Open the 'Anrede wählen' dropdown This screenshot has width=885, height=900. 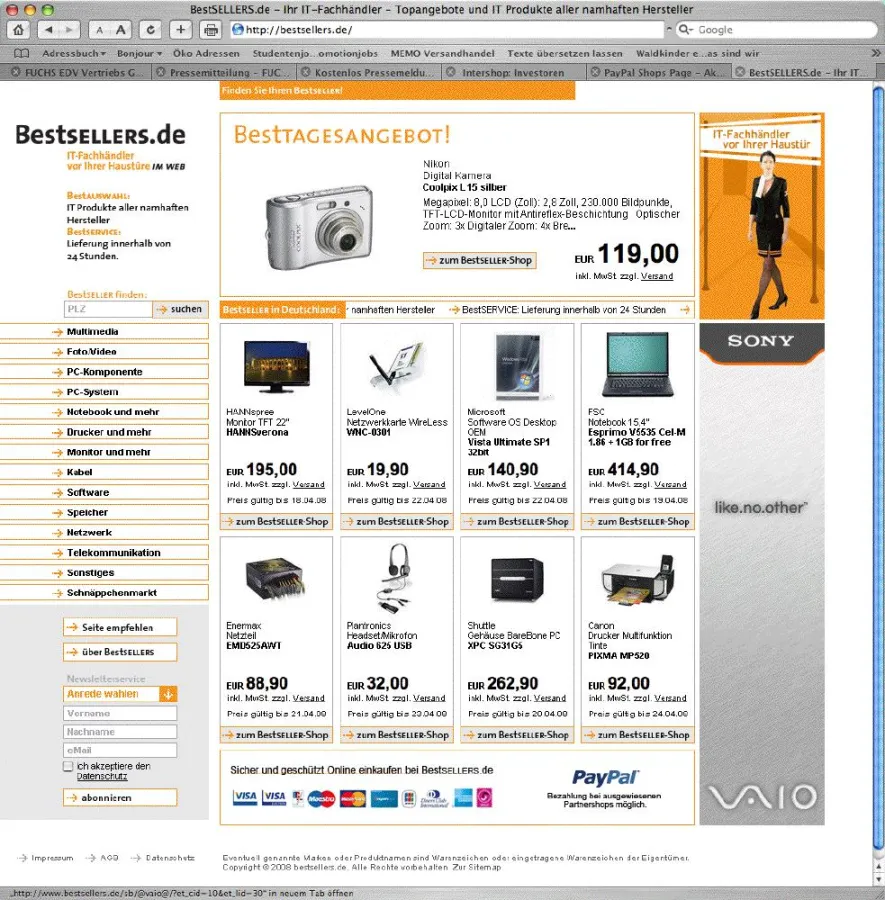coord(120,693)
